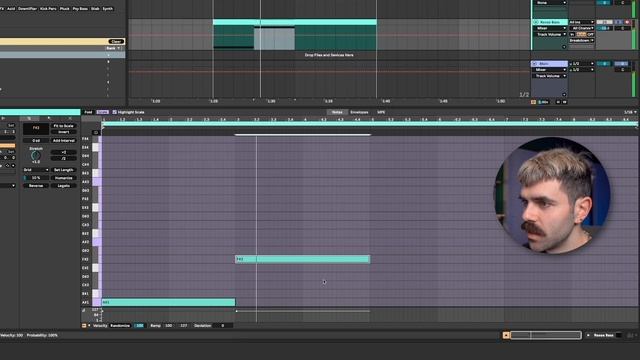The width and height of the screenshot is (640, 360).
Task: Open the Rack filter dropdown in browser
Action: pyautogui.click(x=113, y=48)
